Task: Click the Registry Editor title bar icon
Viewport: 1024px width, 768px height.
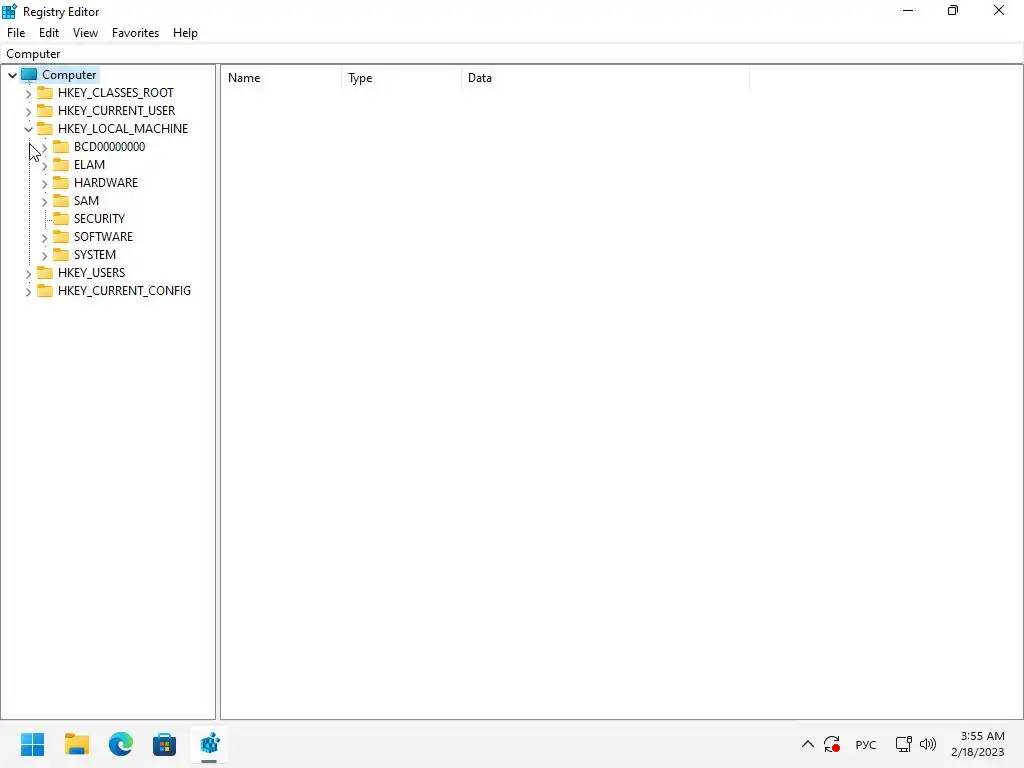Action: pyautogui.click(x=9, y=11)
